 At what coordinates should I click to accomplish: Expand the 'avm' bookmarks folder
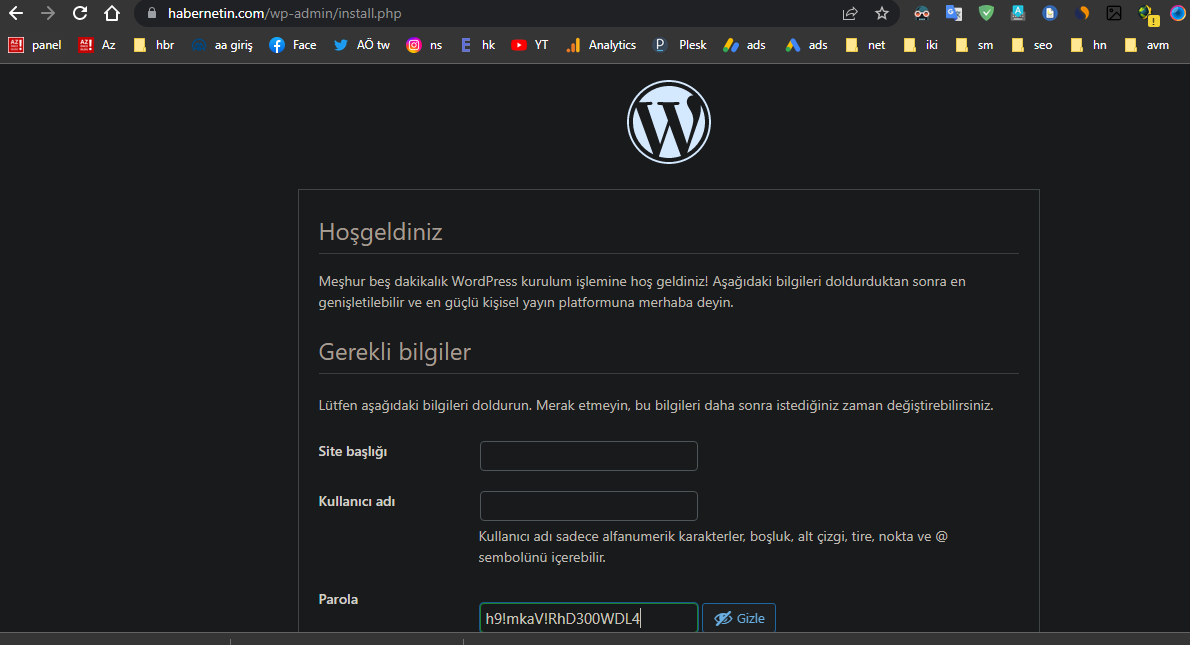1147,46
